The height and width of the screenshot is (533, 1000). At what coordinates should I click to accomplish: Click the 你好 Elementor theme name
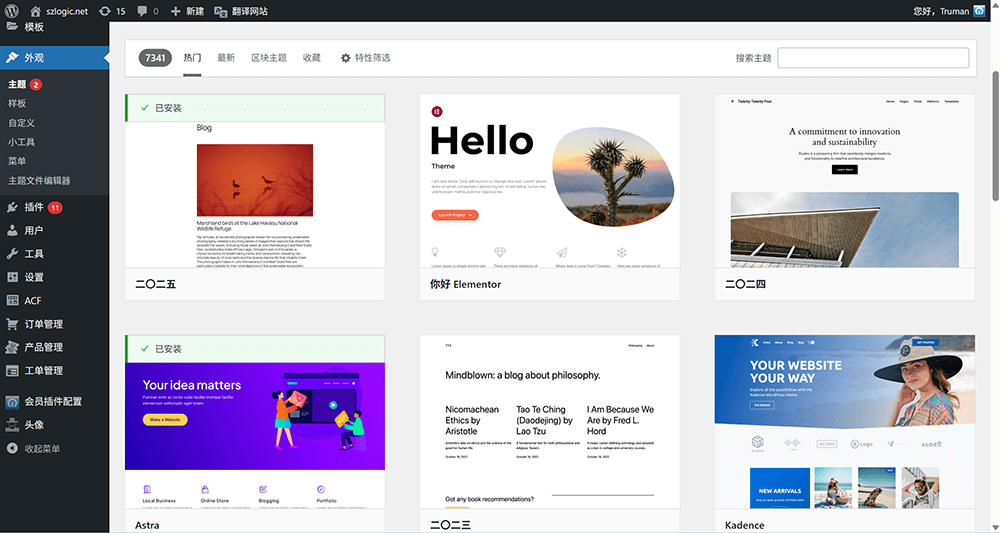pyautogui.click(x=466, y=284)
